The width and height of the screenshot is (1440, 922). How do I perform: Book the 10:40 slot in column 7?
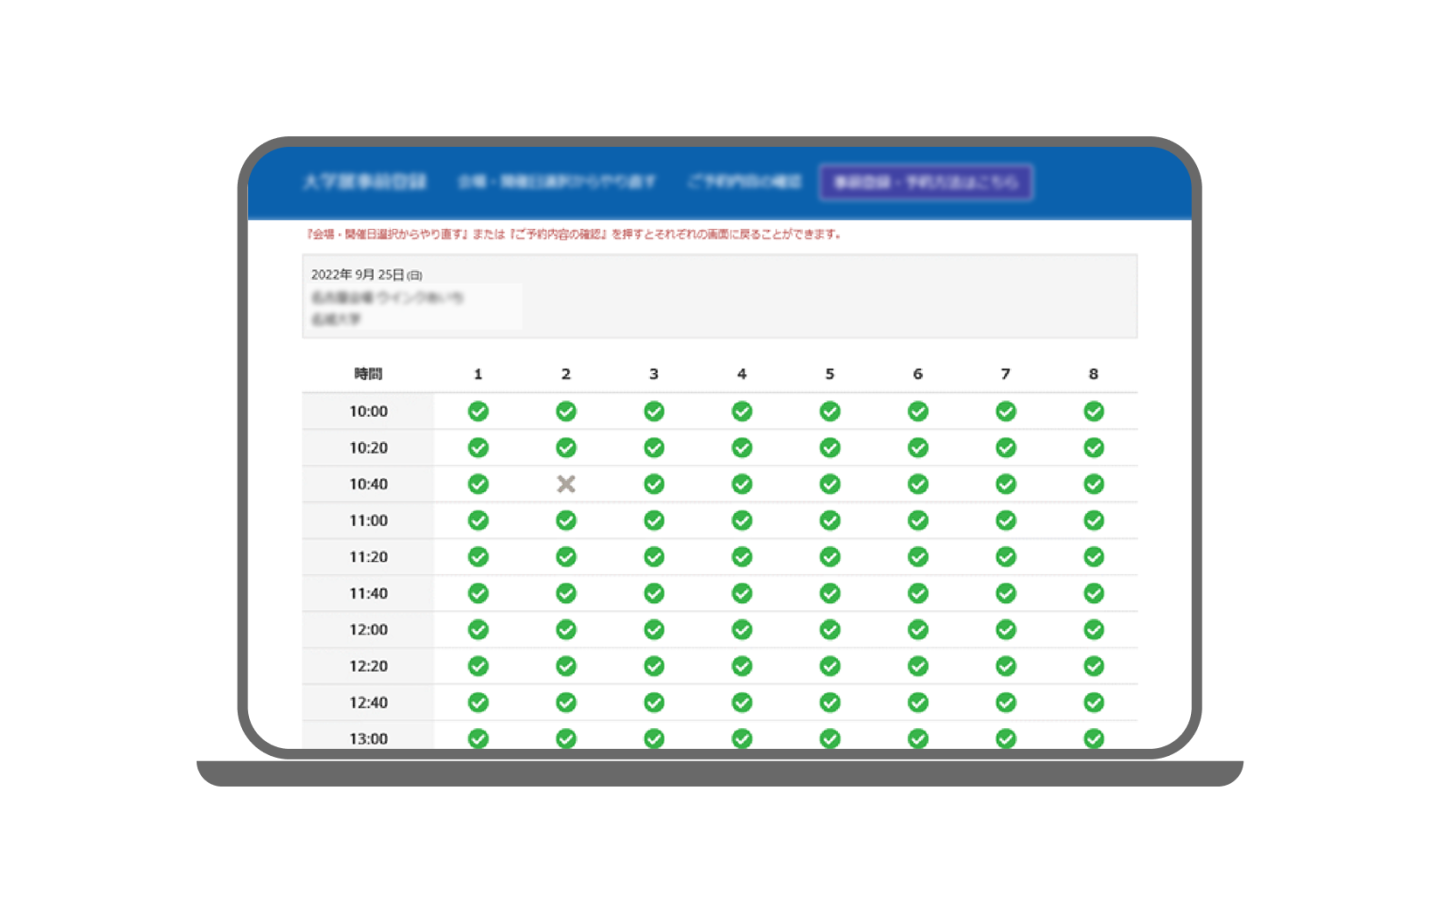click(1006, 484)
